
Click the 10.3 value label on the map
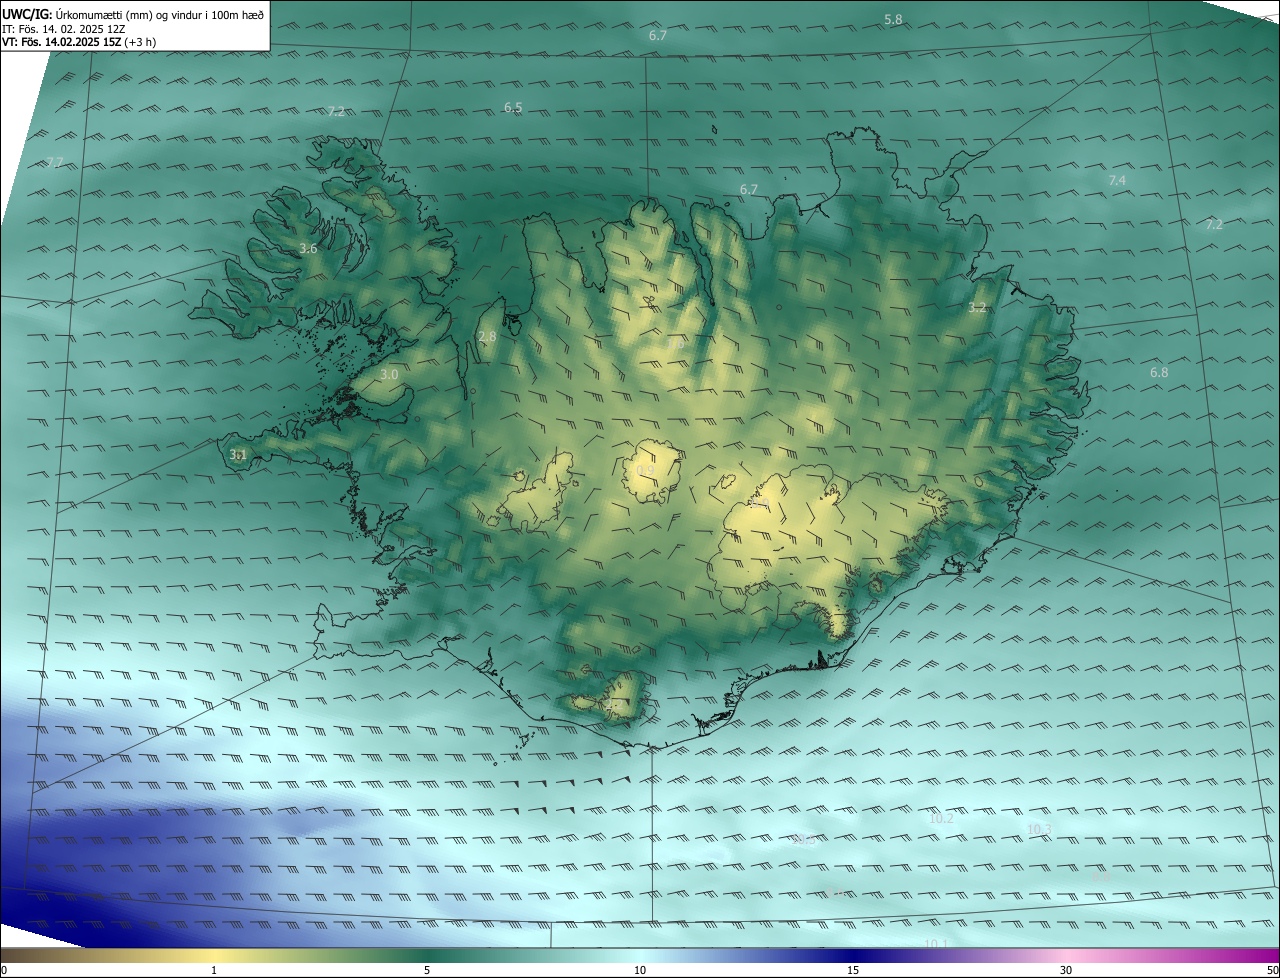tap(1040, 829)
